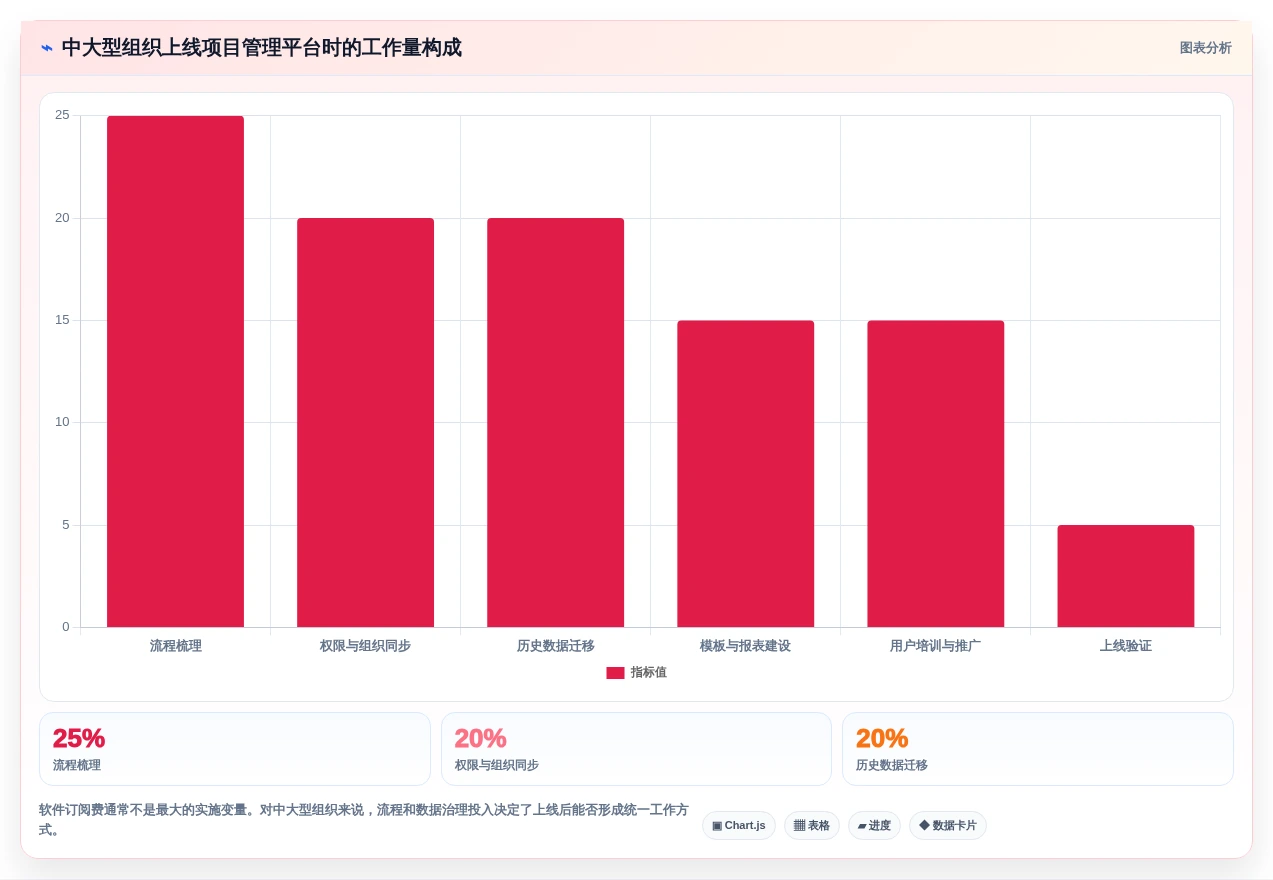This screenshot has height=880, width=1273.
Task: Click the footer note starting 软件订阅费通常
Action: pyautogui.click(x=364, y=820)
